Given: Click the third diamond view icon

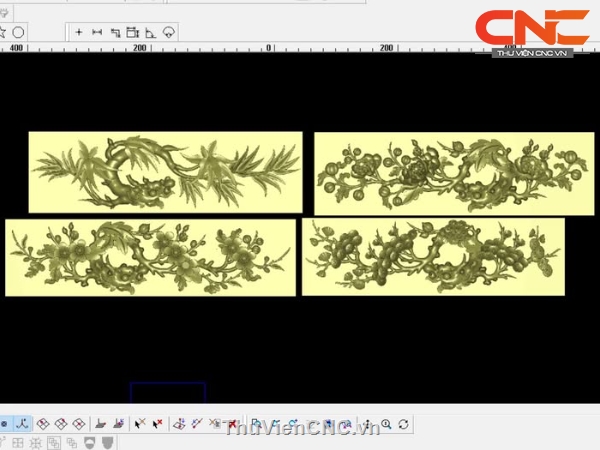Looking at the screenshot, I should click(x=77, y=424).
